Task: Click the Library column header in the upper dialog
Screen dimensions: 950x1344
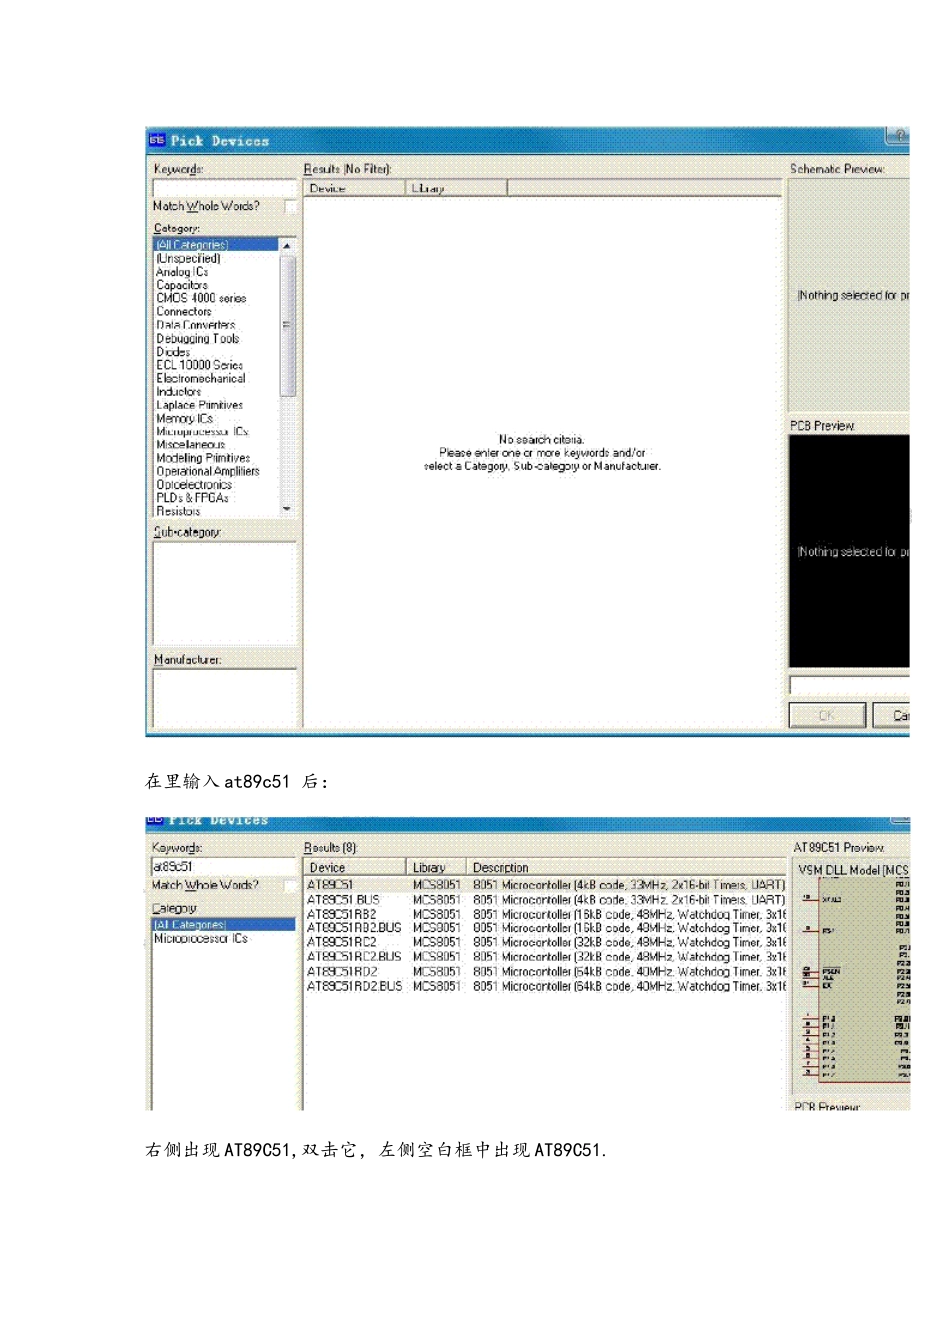Action: click(457, 188)
